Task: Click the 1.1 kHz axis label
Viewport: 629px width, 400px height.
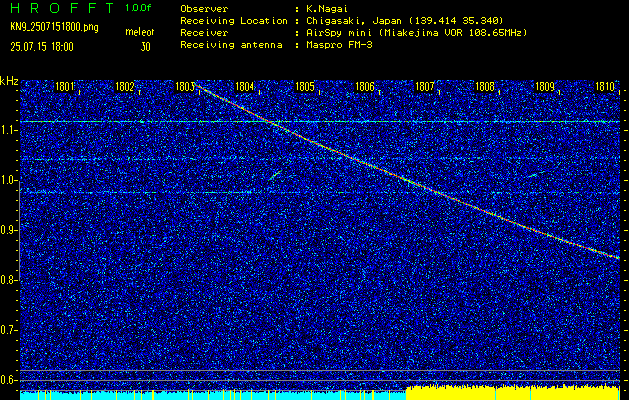Action: [8, 130]
